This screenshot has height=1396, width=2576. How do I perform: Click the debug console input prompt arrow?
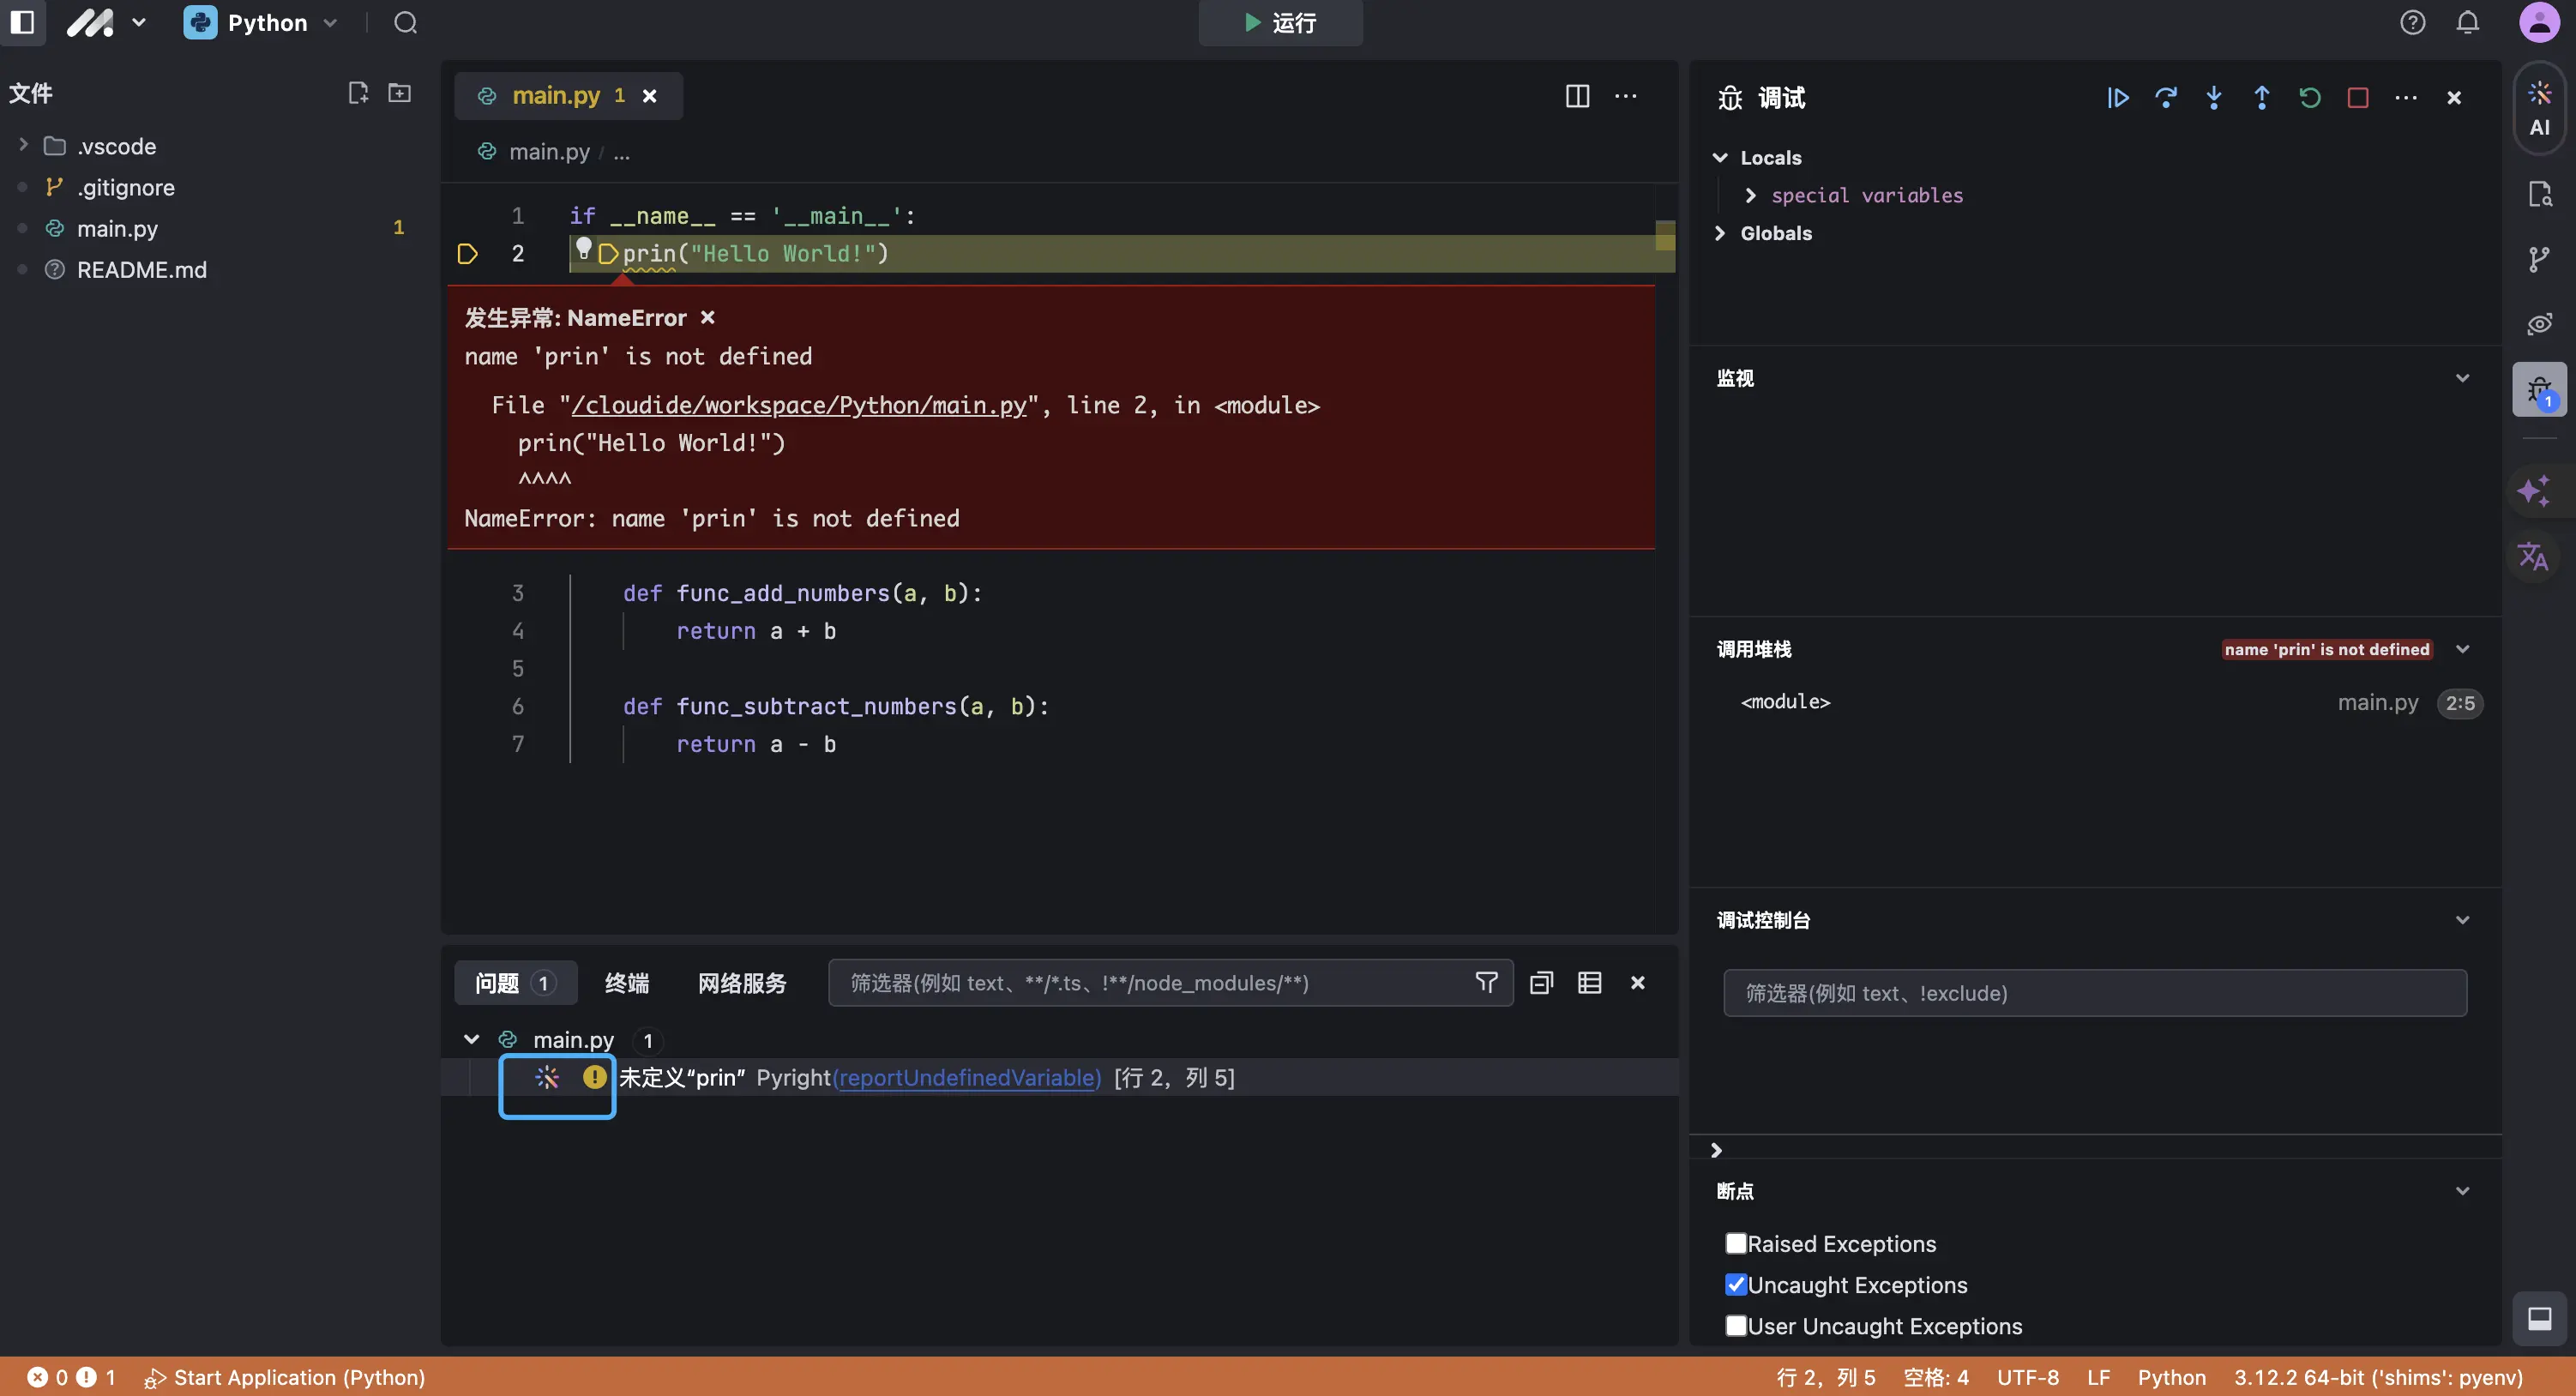click(1716, 1150)
